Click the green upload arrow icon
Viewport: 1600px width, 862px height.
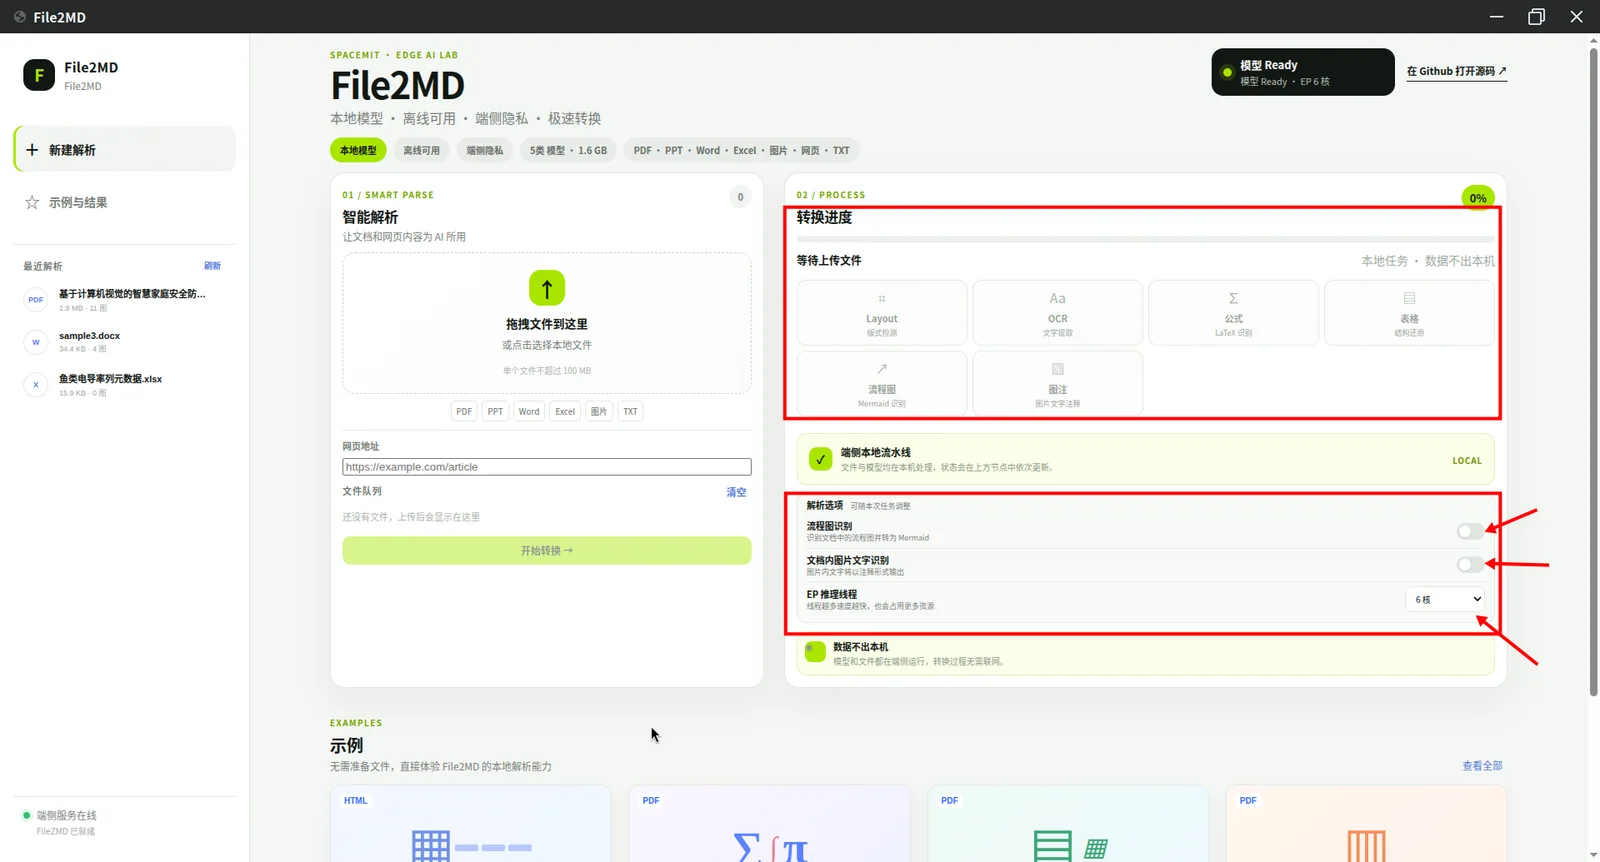pyautogui.click(x=547, y=288)
